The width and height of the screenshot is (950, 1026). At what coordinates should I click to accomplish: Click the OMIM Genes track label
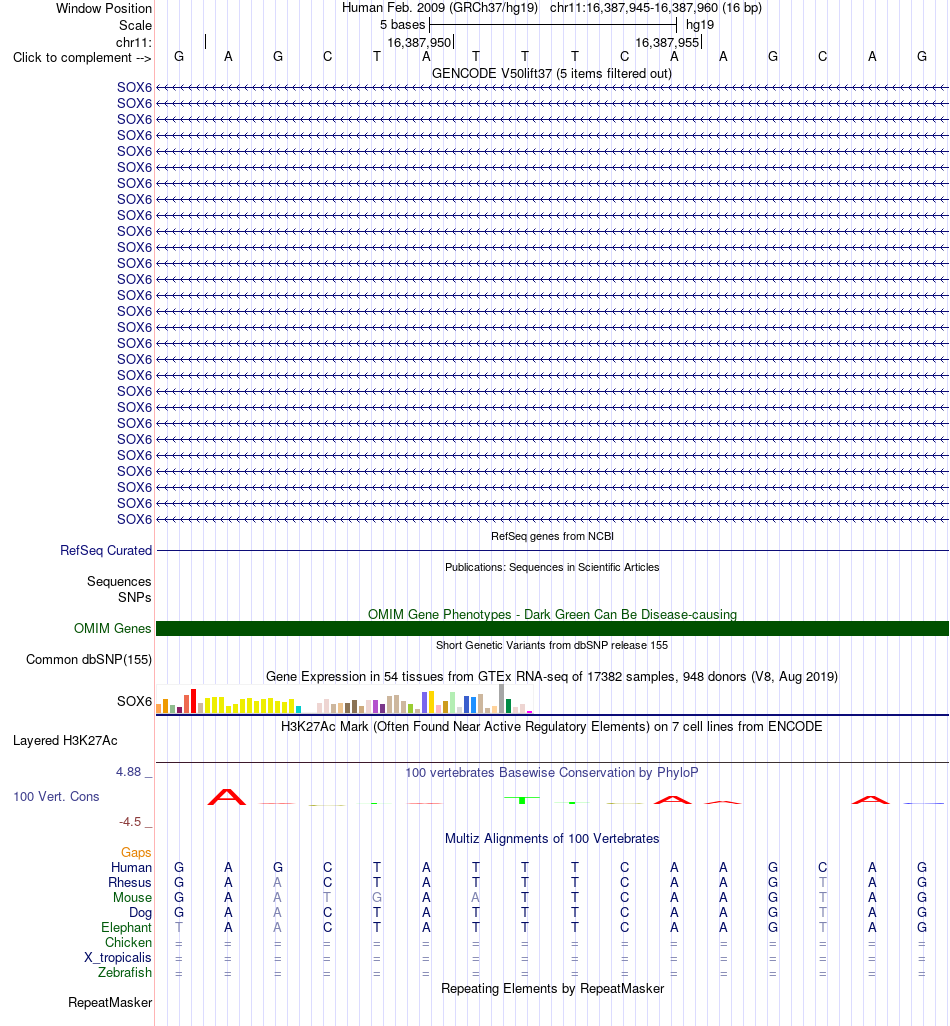pos(113,628)
